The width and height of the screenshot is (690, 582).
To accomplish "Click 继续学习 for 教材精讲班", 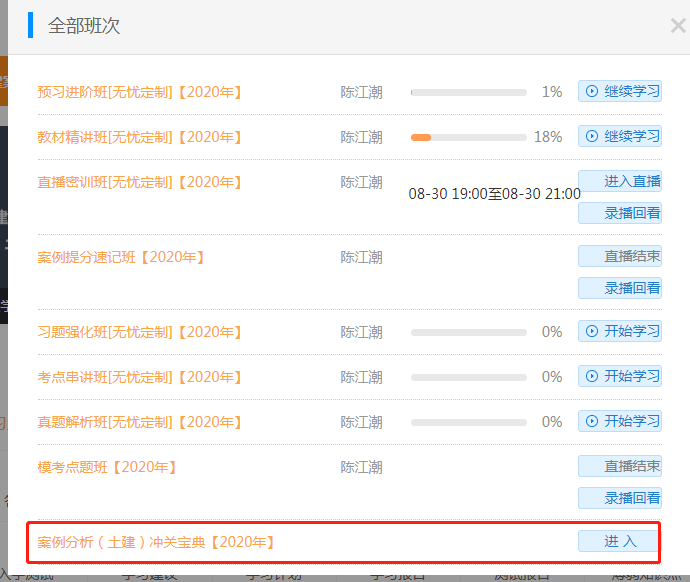I will pyautogui.click(x=620, y=137).
